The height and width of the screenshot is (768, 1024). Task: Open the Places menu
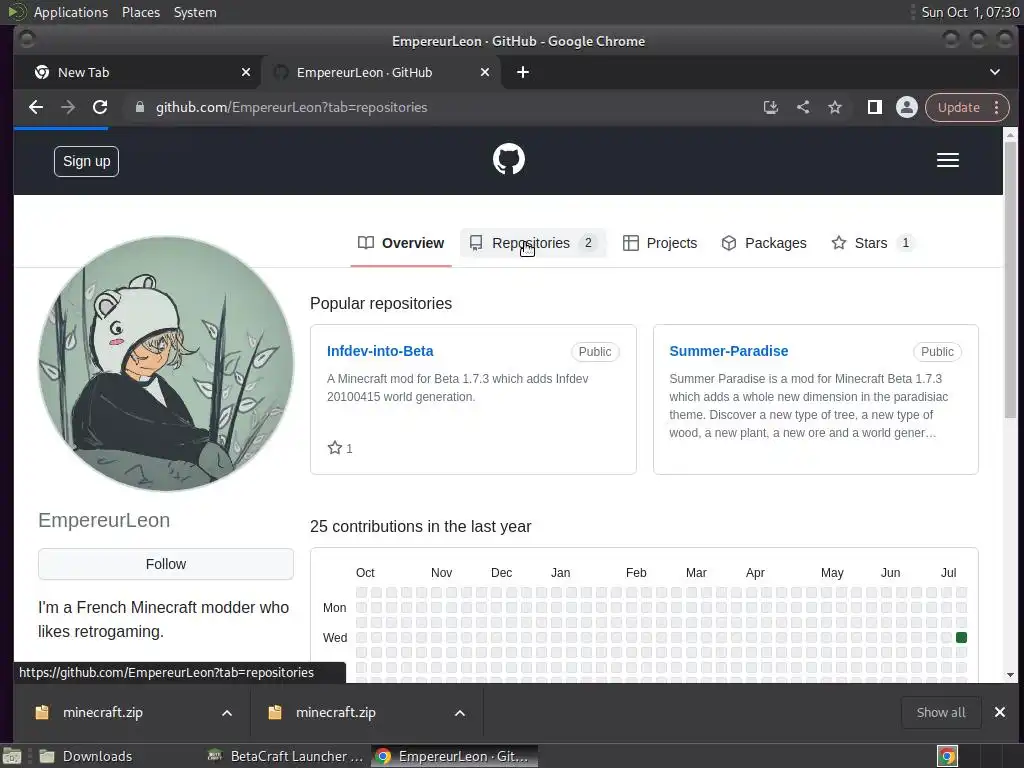141,12
